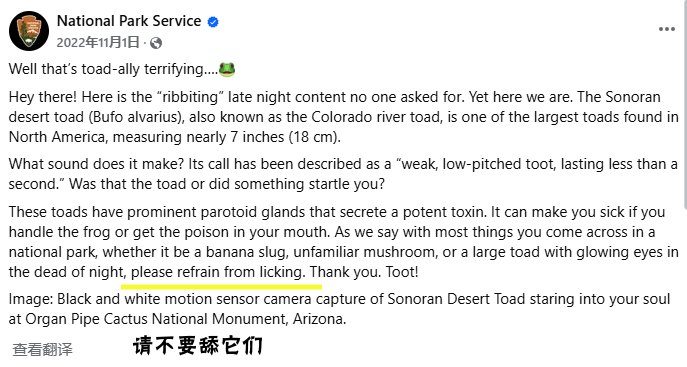
Task: Click 'Organ Pipe Cactus National Monument' text
Action: tap(155, 319)
